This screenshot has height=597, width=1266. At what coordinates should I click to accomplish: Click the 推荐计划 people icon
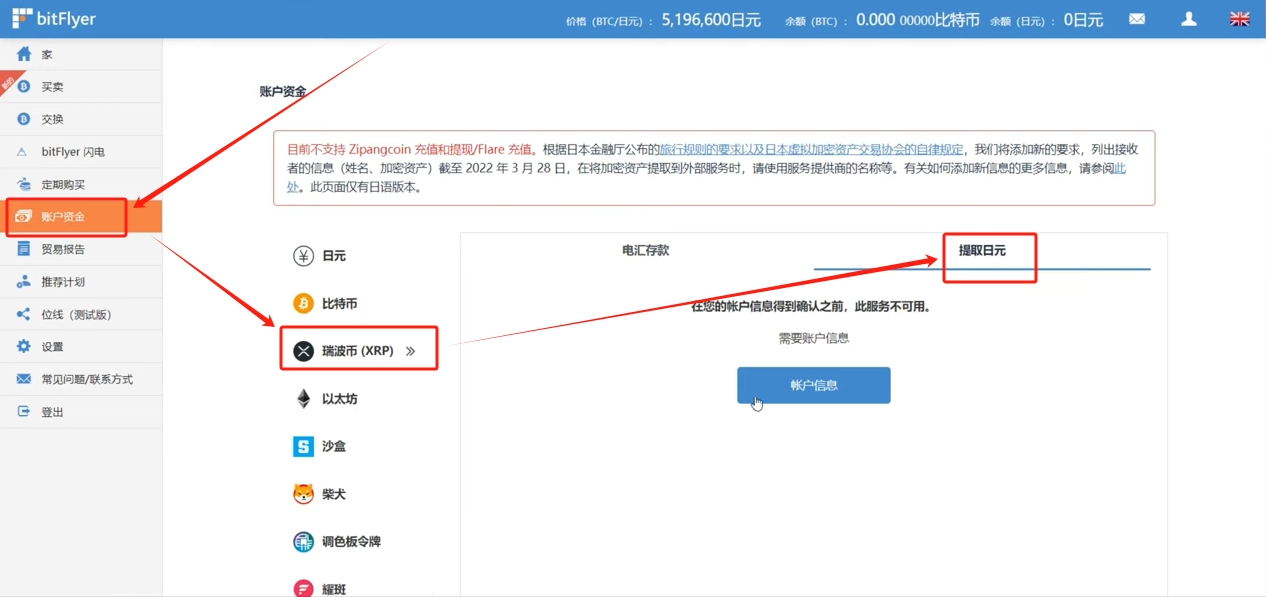[x=24, y=282]
